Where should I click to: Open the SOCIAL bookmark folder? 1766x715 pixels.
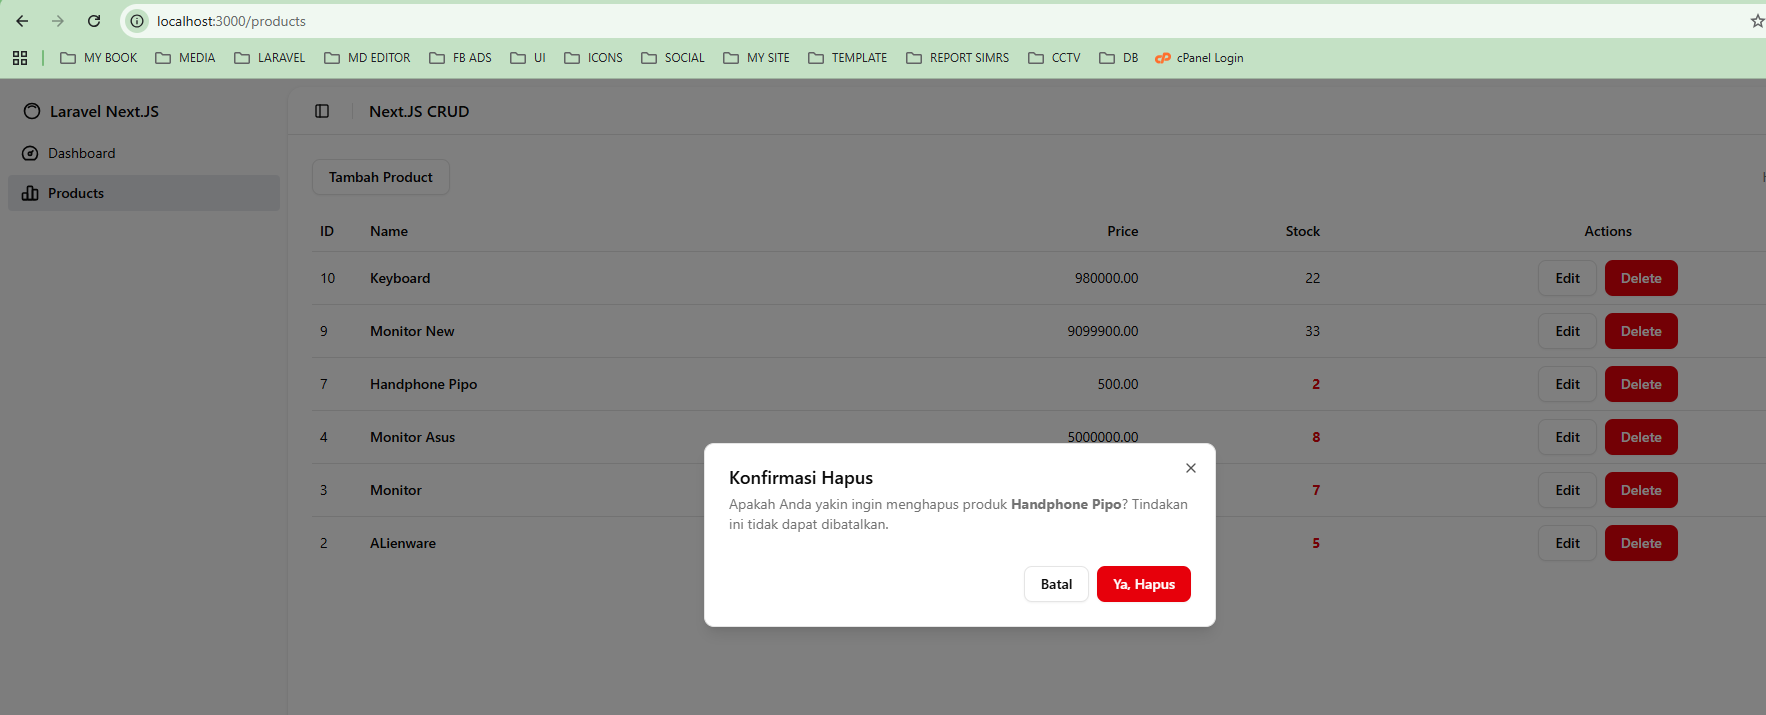[673, 58]
